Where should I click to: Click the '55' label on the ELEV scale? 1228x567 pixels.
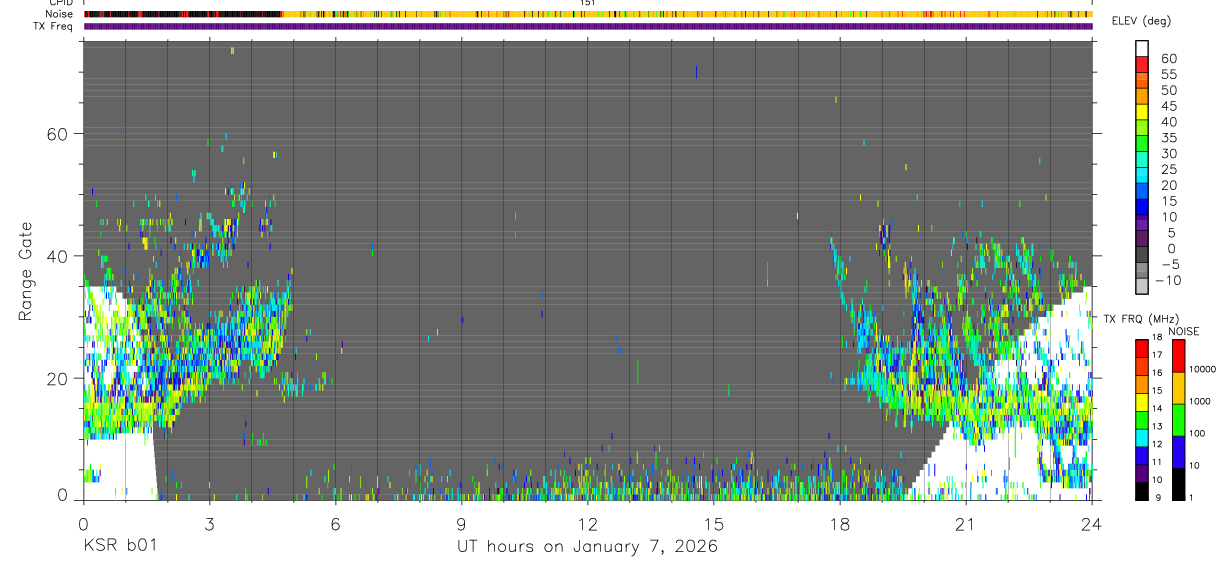click(x=1168, y=75)
